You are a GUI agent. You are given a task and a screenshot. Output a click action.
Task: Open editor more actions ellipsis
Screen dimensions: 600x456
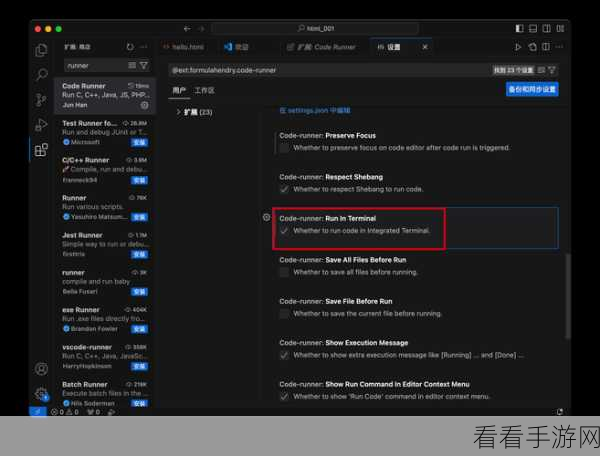click(559, 47)
